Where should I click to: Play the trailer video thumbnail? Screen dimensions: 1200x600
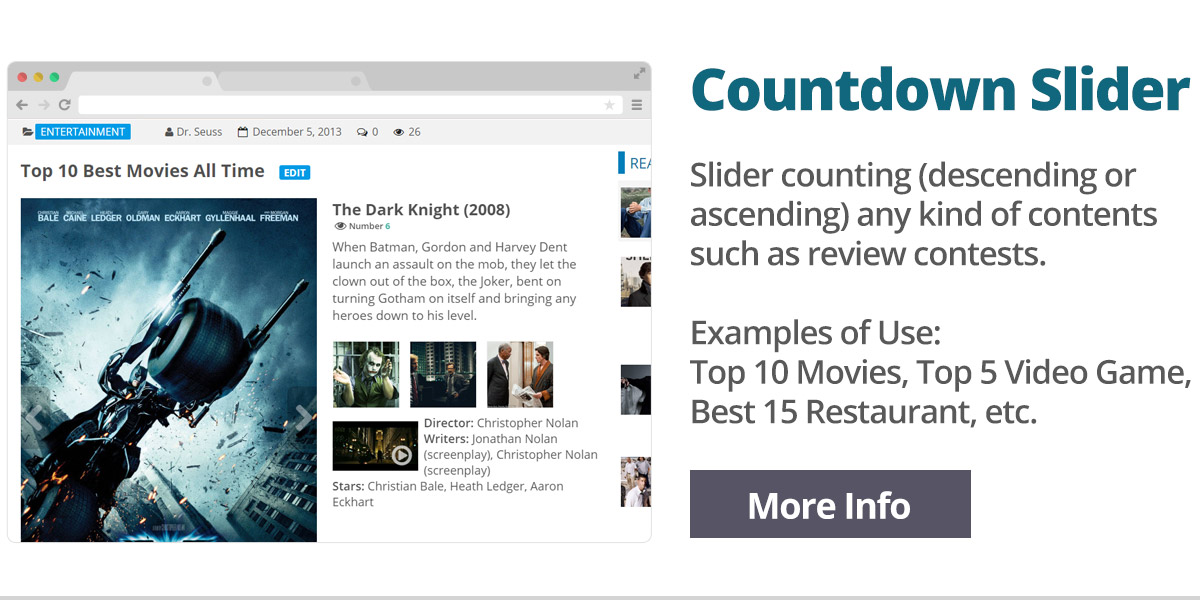click(x=375, y=446)
